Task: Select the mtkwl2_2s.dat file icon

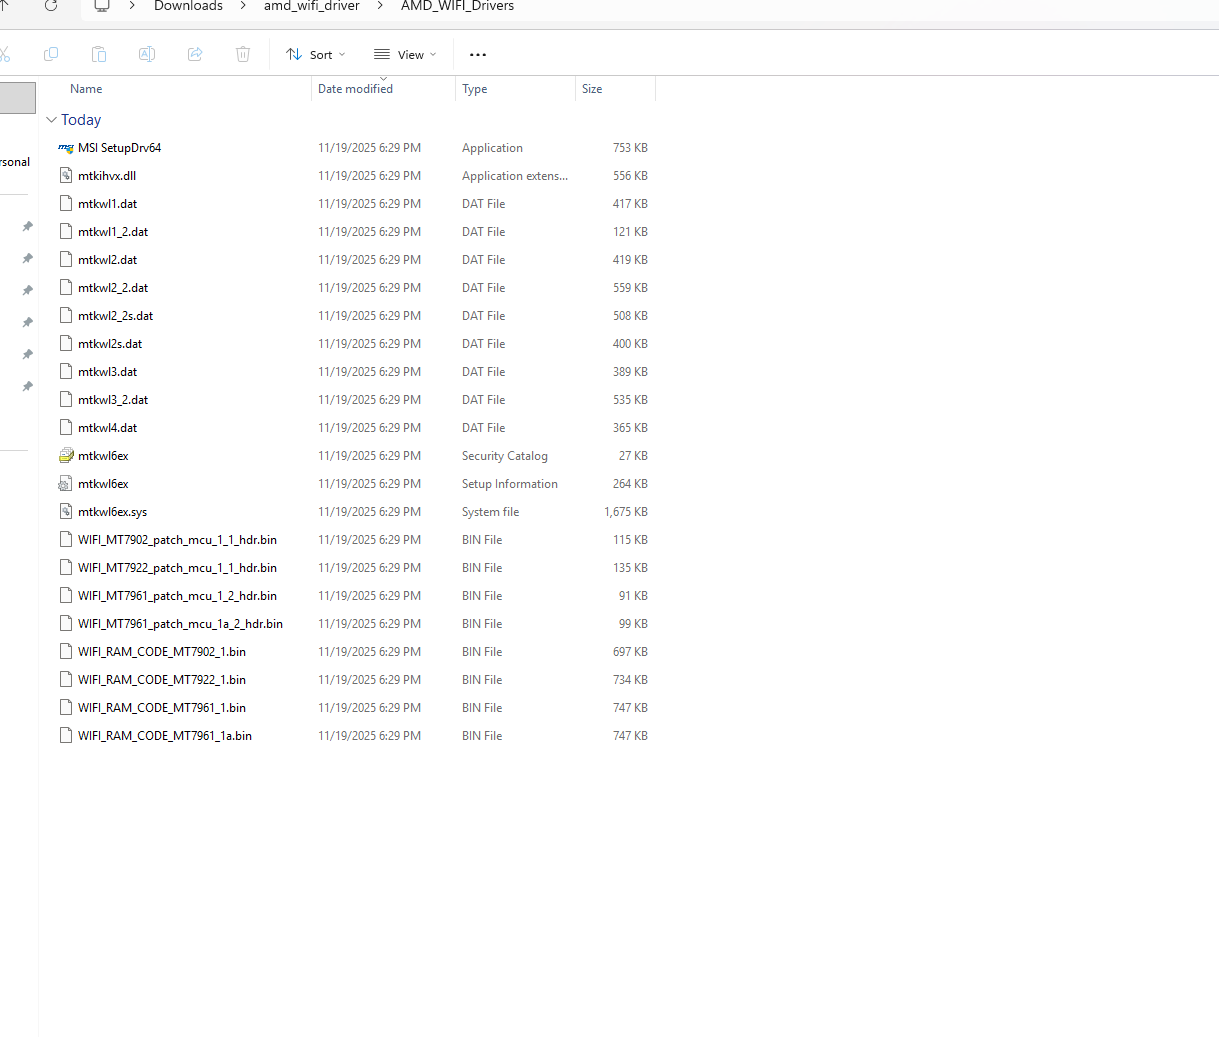Action: point(66,316)
